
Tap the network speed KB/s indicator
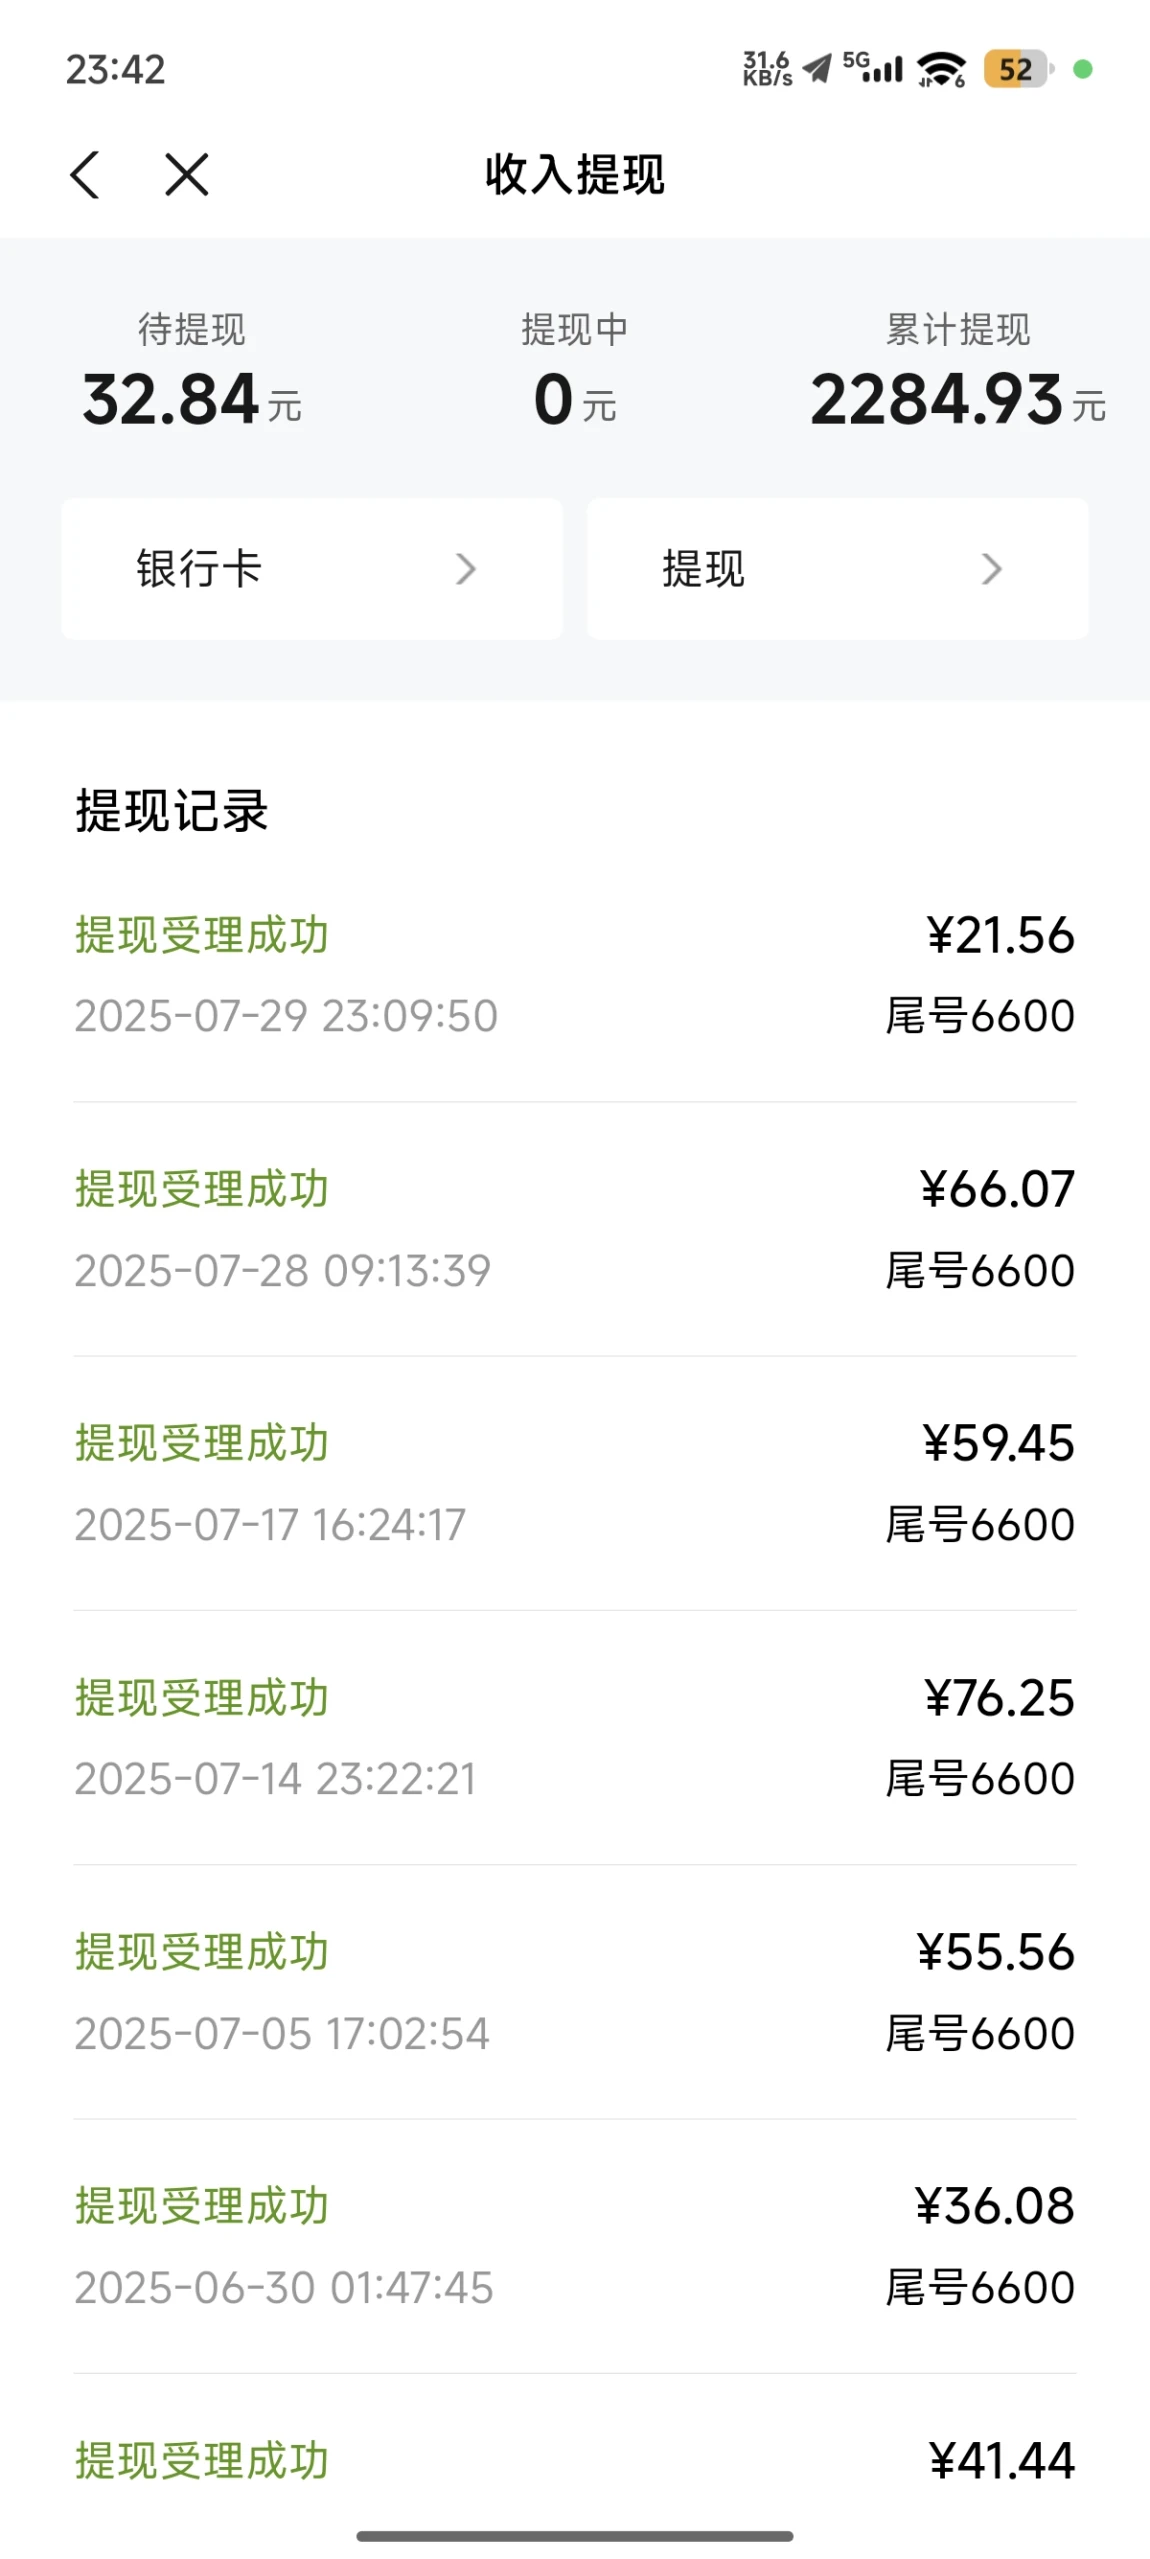click(767, 69)
